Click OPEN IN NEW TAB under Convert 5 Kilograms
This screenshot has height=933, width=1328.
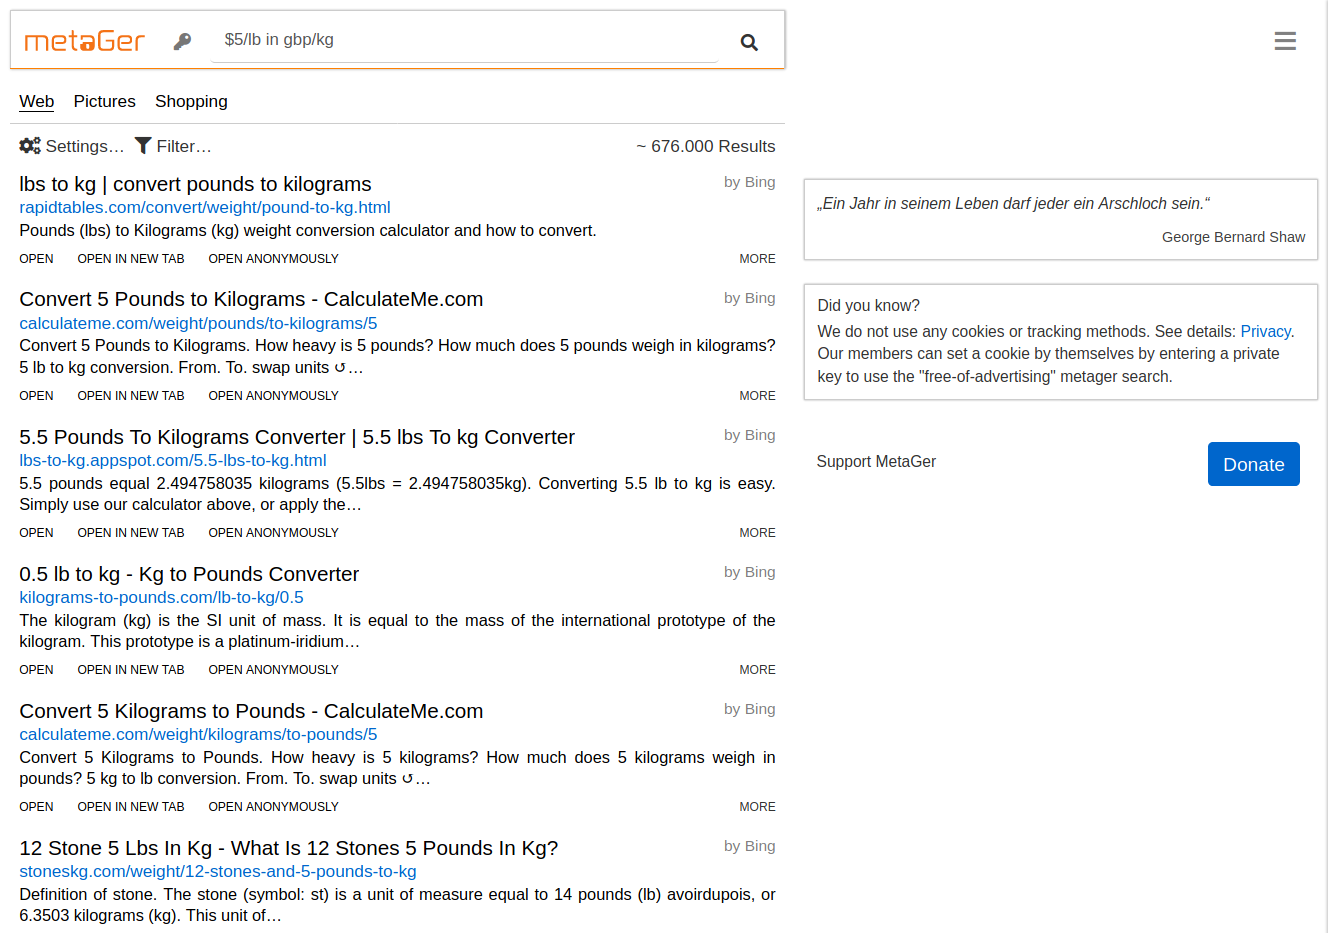131,807
